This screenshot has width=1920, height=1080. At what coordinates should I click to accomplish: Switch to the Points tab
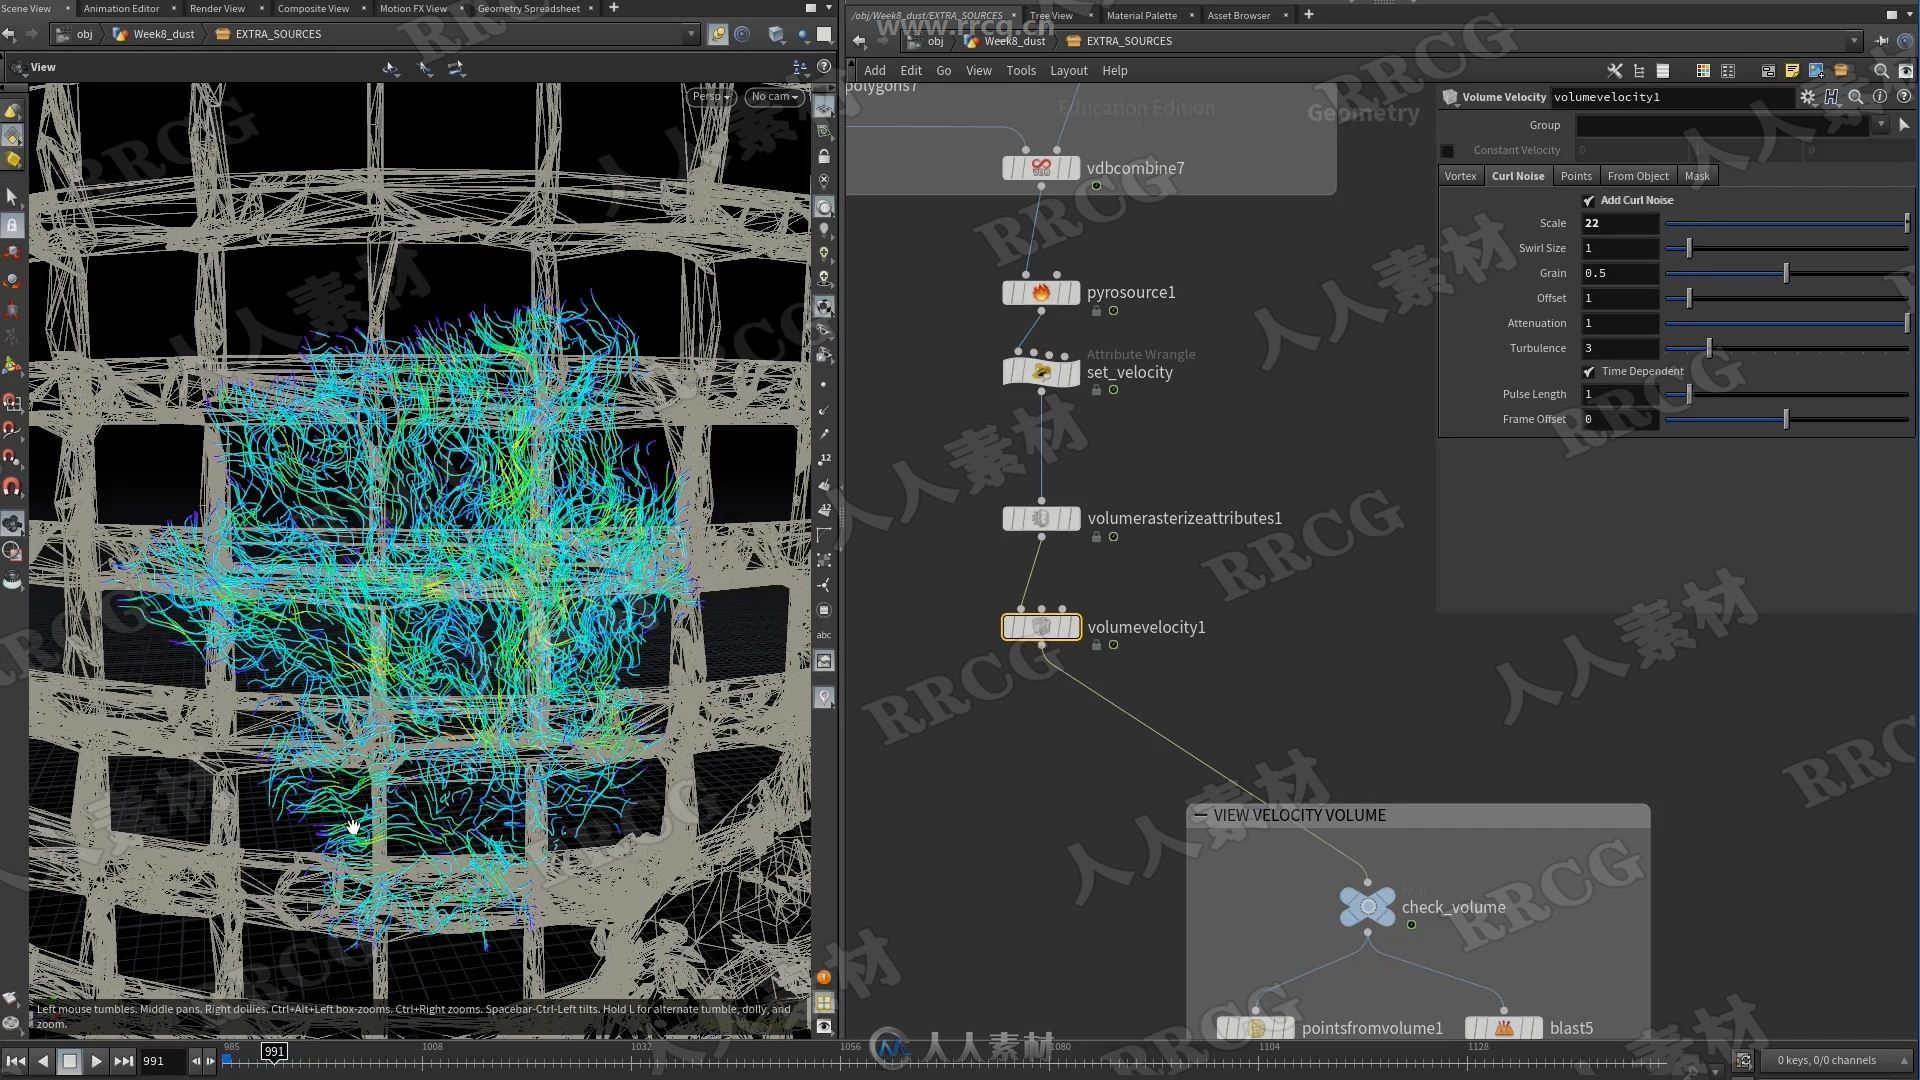tap(1576, 174)
